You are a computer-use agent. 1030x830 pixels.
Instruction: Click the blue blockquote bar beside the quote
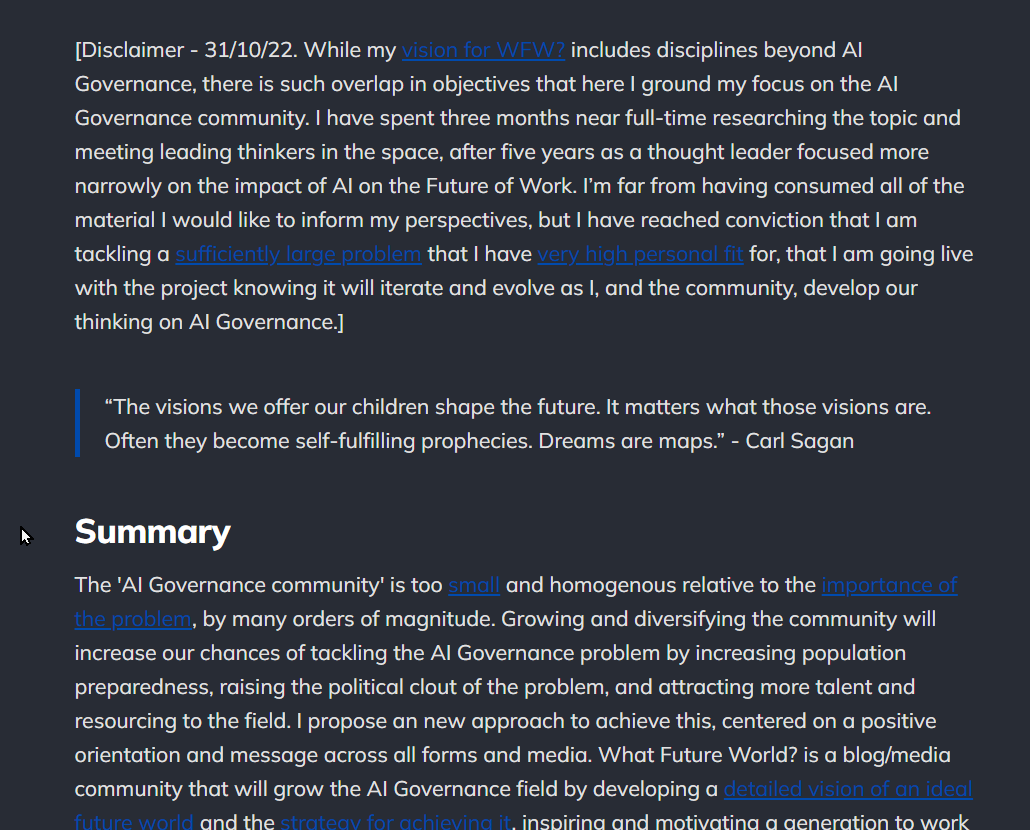pyautogui.click(x=77, y=423)
